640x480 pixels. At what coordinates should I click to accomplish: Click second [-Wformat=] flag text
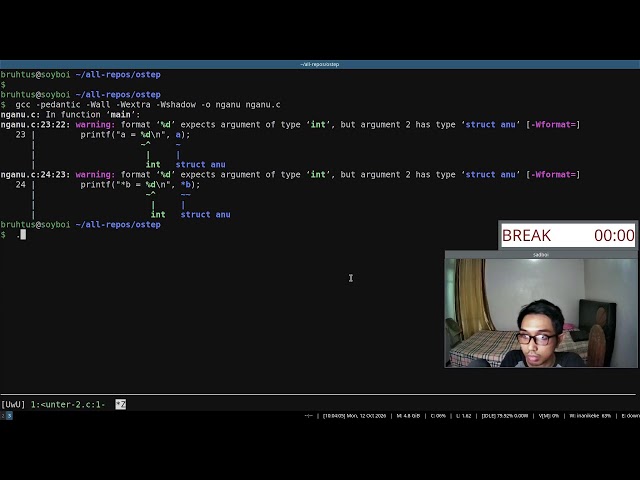[553, 175]
